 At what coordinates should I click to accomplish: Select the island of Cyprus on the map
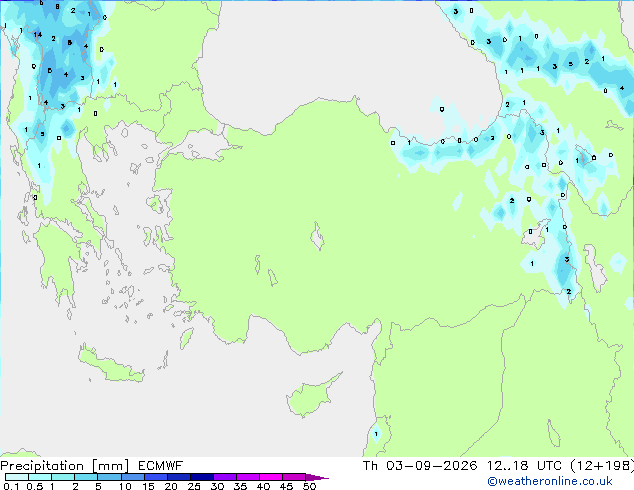pos(311,396)
